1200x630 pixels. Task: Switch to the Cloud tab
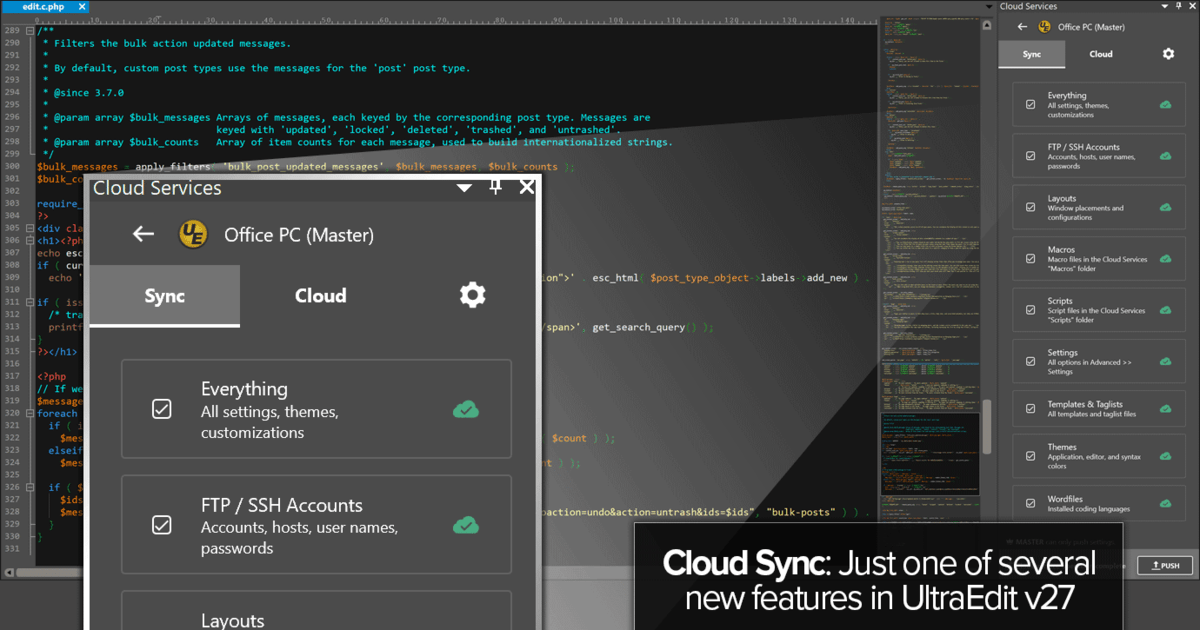(x=320, y=295)
